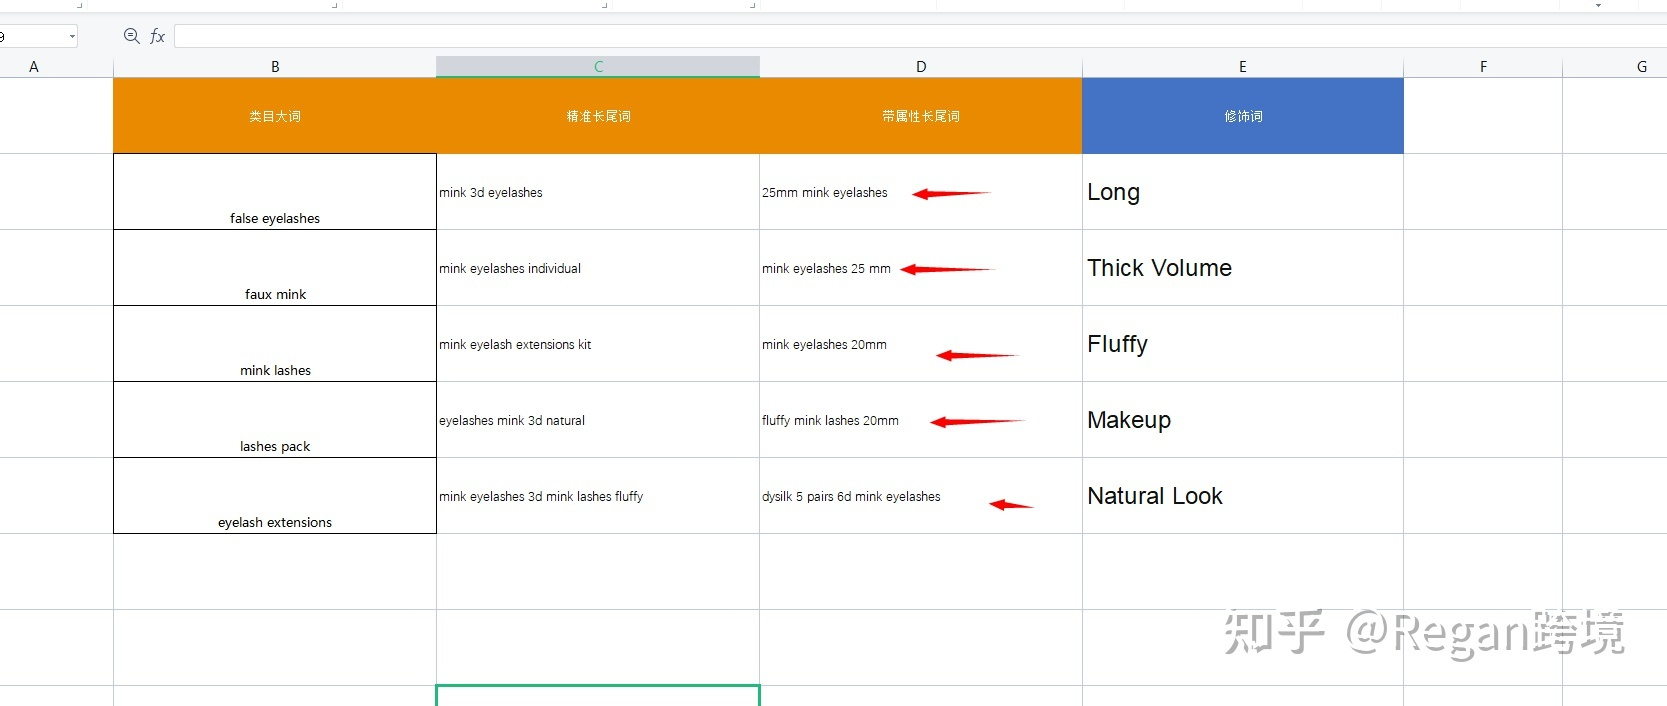Select the cell containing 'false eyelashes'

[x=275, y=192]
